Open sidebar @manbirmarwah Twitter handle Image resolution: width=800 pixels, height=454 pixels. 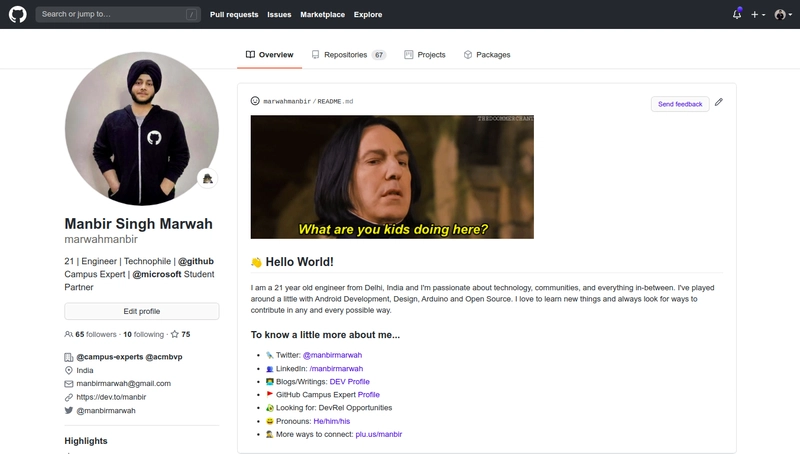[x=106, y=411]
